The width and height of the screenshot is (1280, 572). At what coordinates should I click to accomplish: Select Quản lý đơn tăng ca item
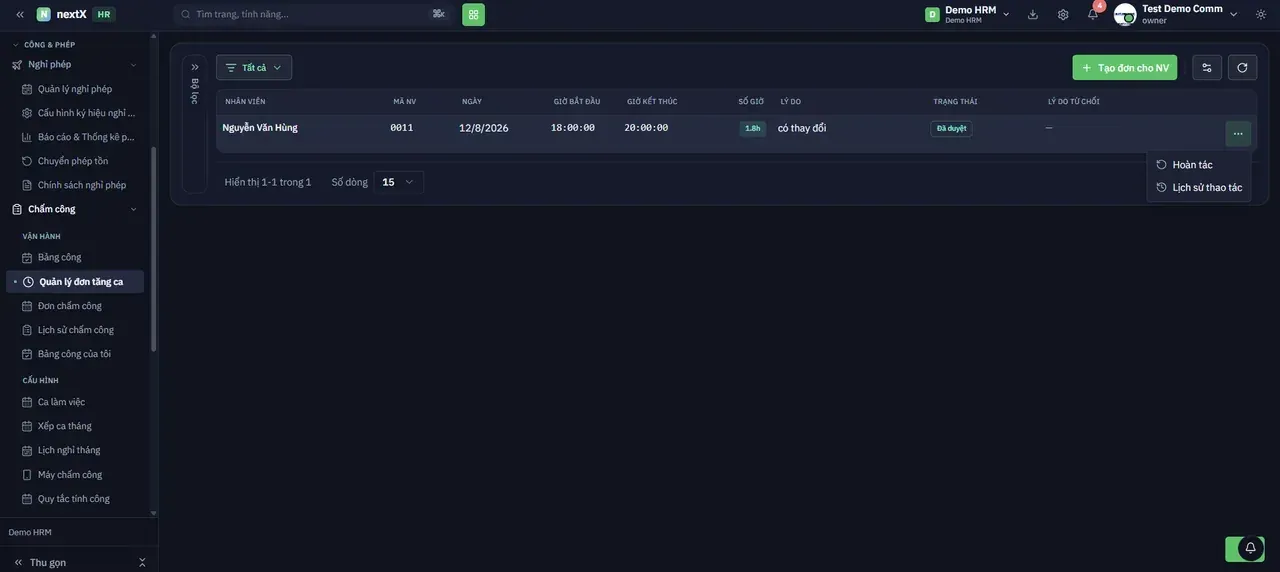(75, 282)
